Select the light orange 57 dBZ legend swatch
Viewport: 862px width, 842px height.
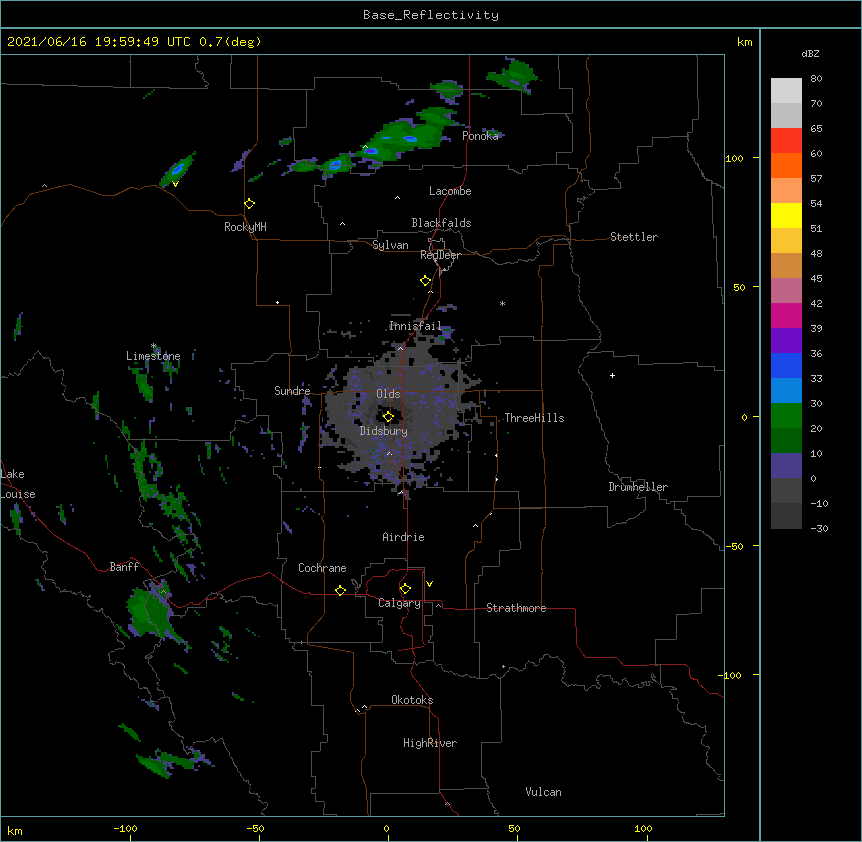786,191
